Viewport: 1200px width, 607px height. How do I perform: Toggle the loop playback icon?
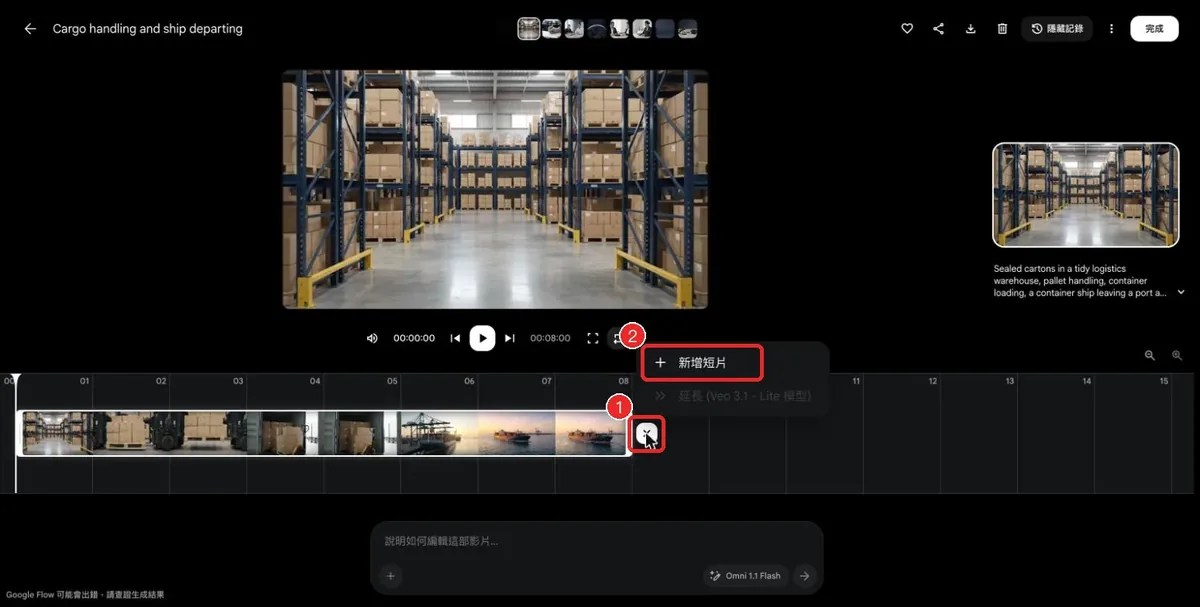click(x=618, y=338)
